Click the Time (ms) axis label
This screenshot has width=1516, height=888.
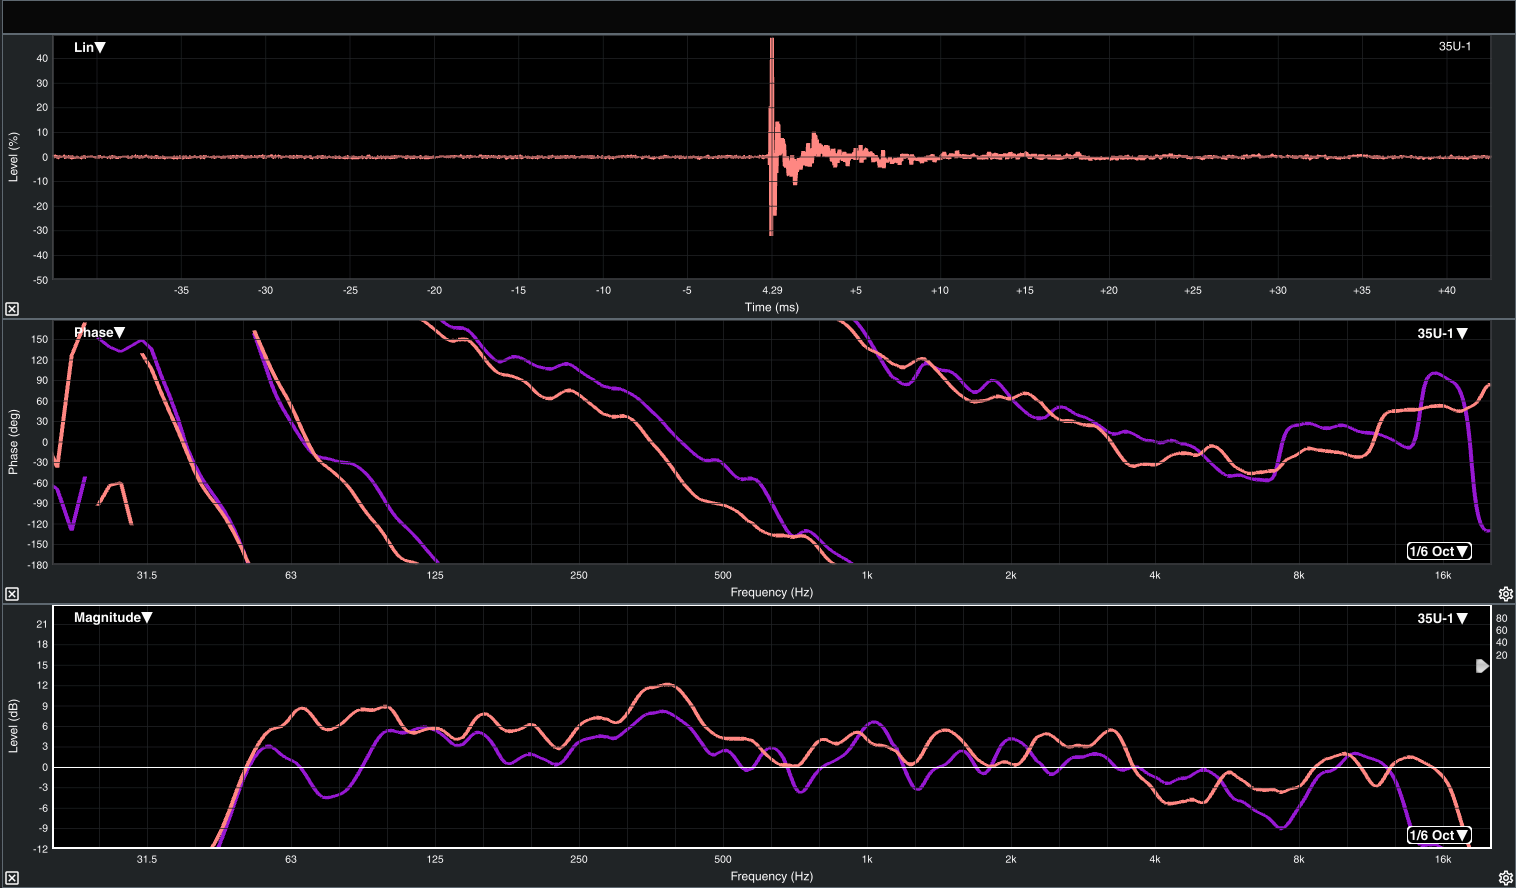(x=771, y=307)
